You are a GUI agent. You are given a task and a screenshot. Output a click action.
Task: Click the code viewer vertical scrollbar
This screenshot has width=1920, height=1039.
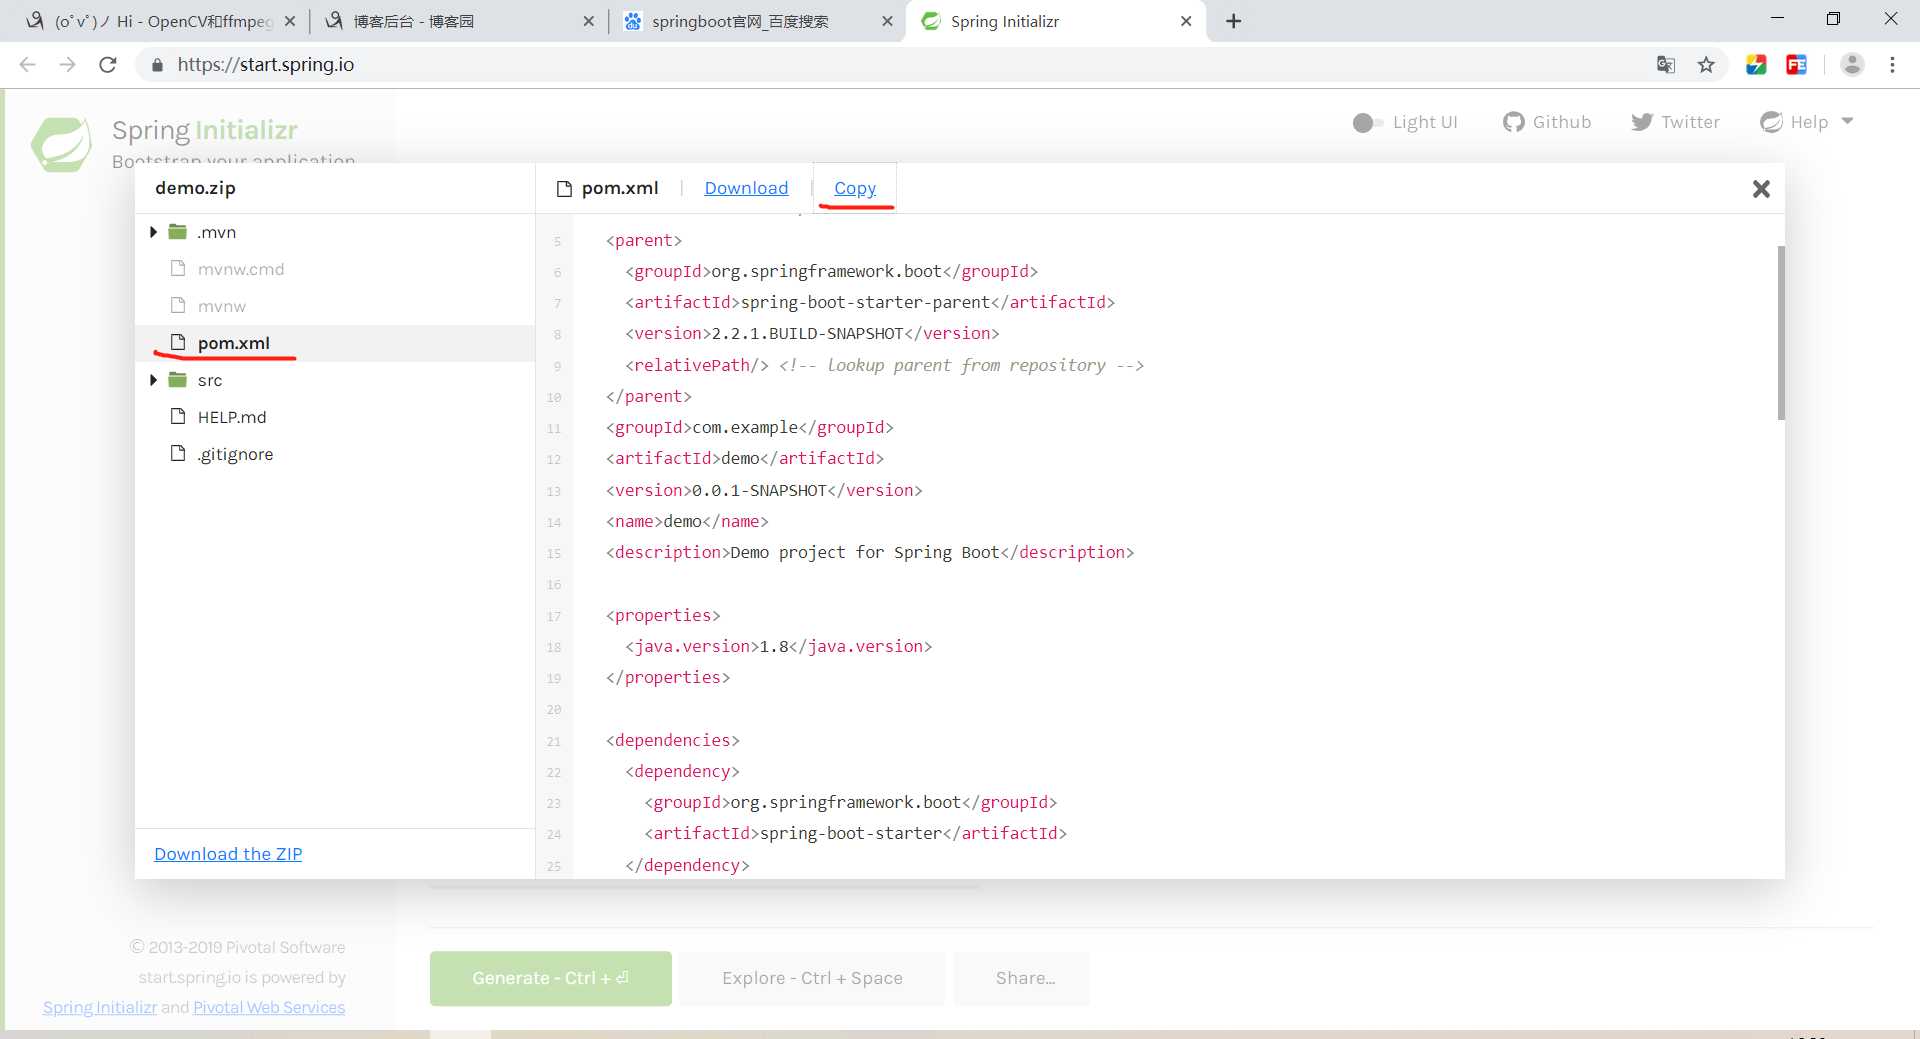point(1781,333)
